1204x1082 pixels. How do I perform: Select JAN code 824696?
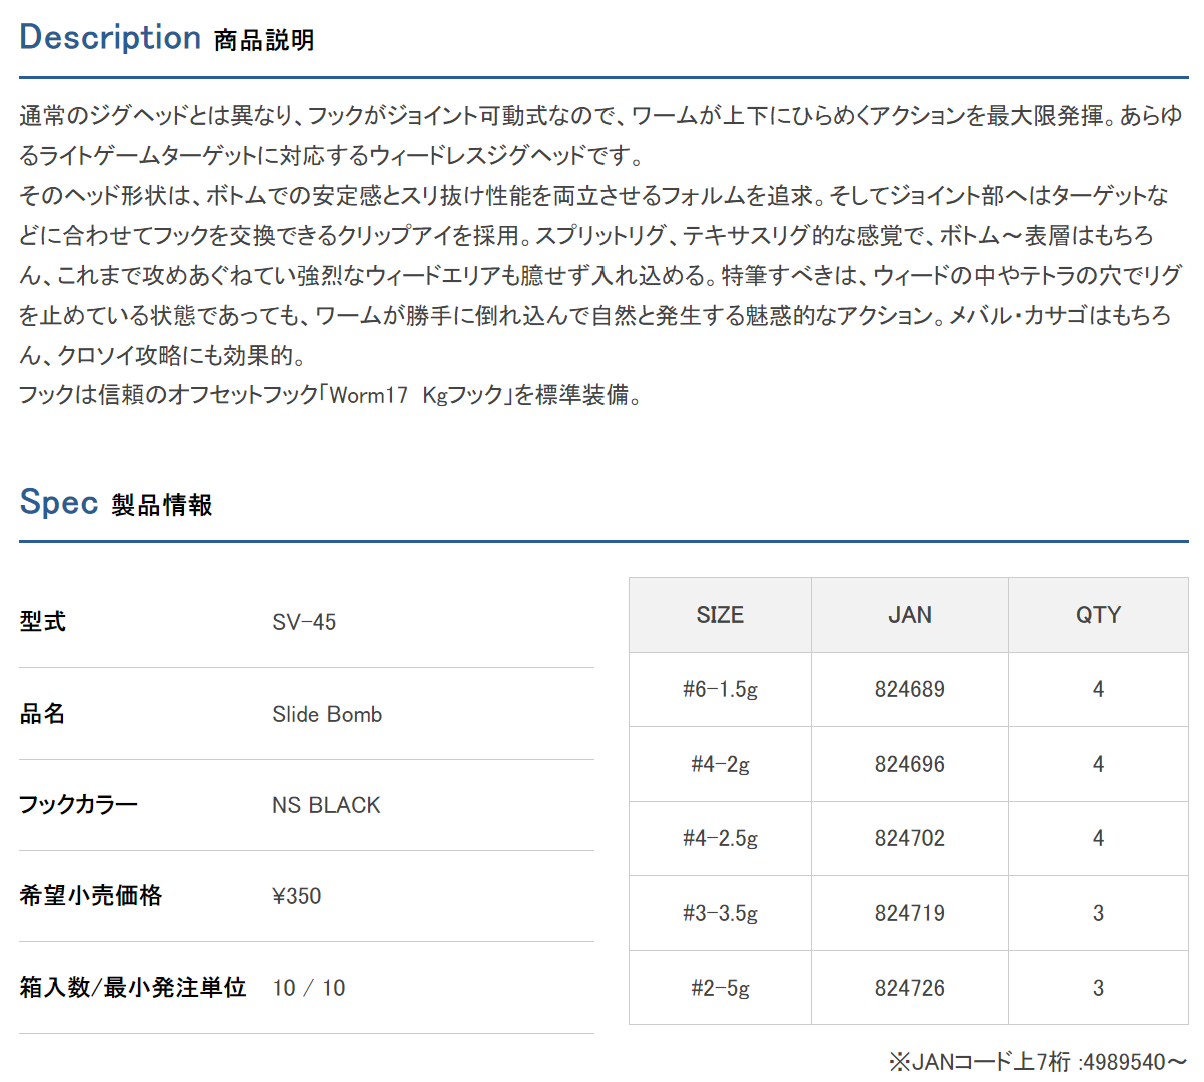pyautogui.click(x=910, y=765)
